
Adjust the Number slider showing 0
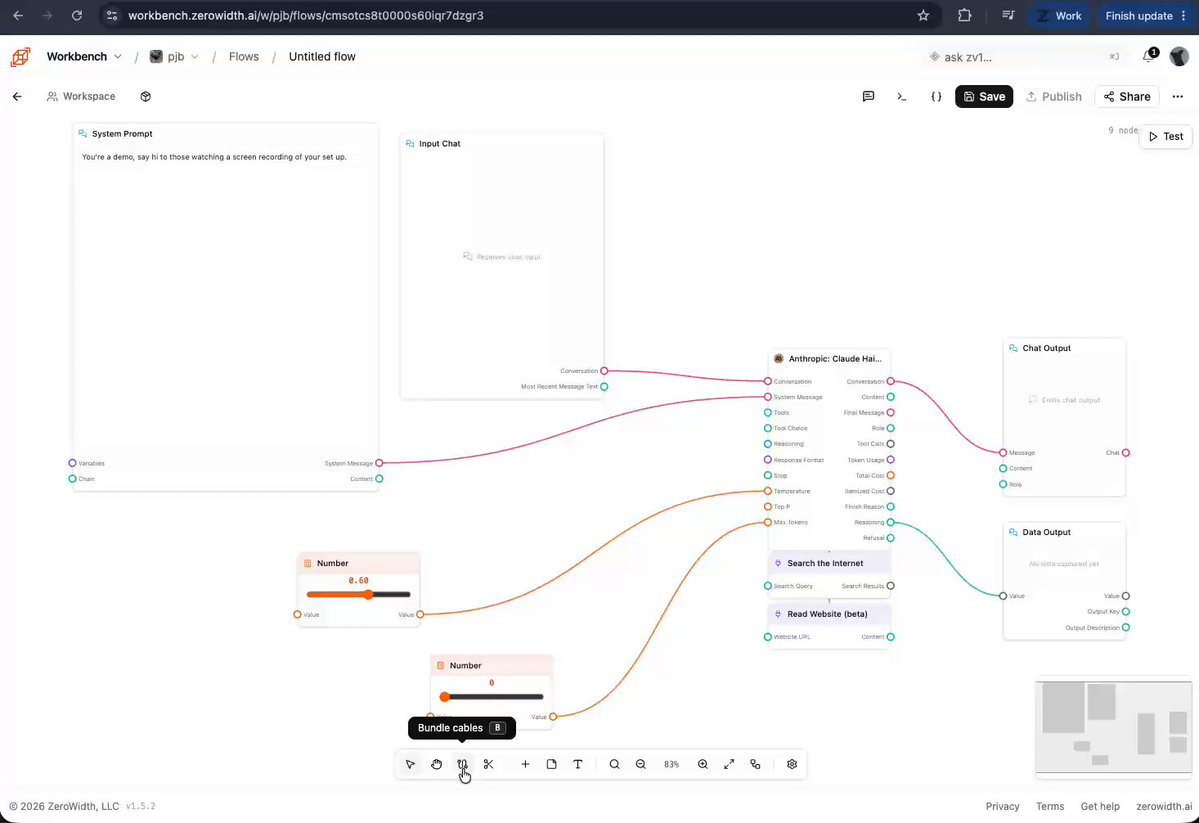point(492,697)
